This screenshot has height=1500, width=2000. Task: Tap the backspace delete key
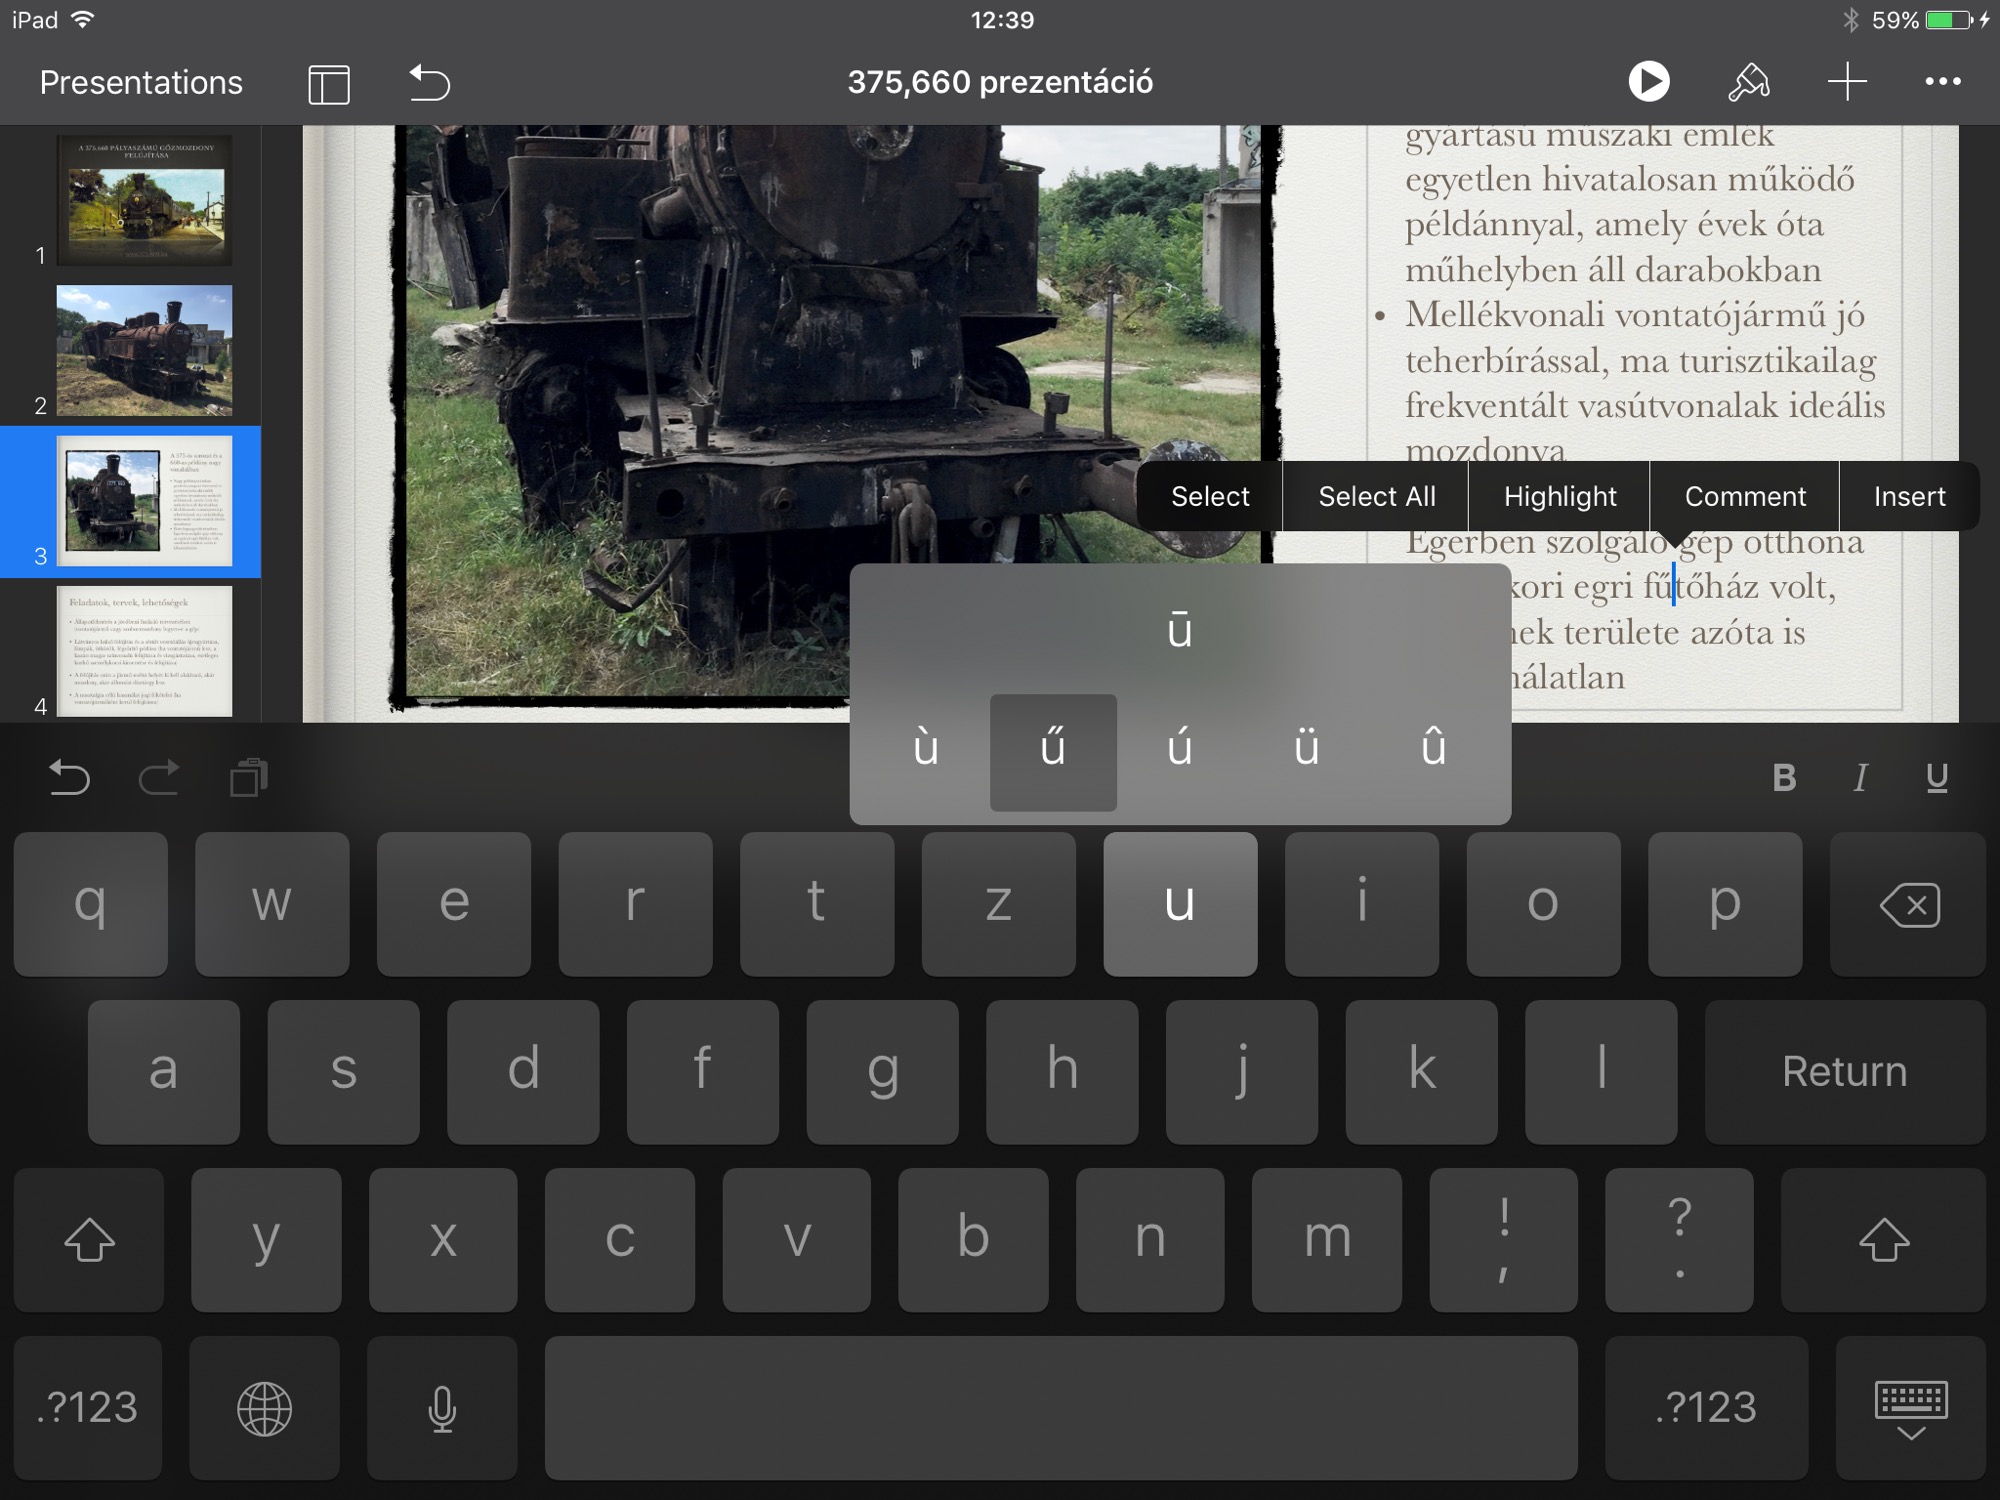point(1908,904)
